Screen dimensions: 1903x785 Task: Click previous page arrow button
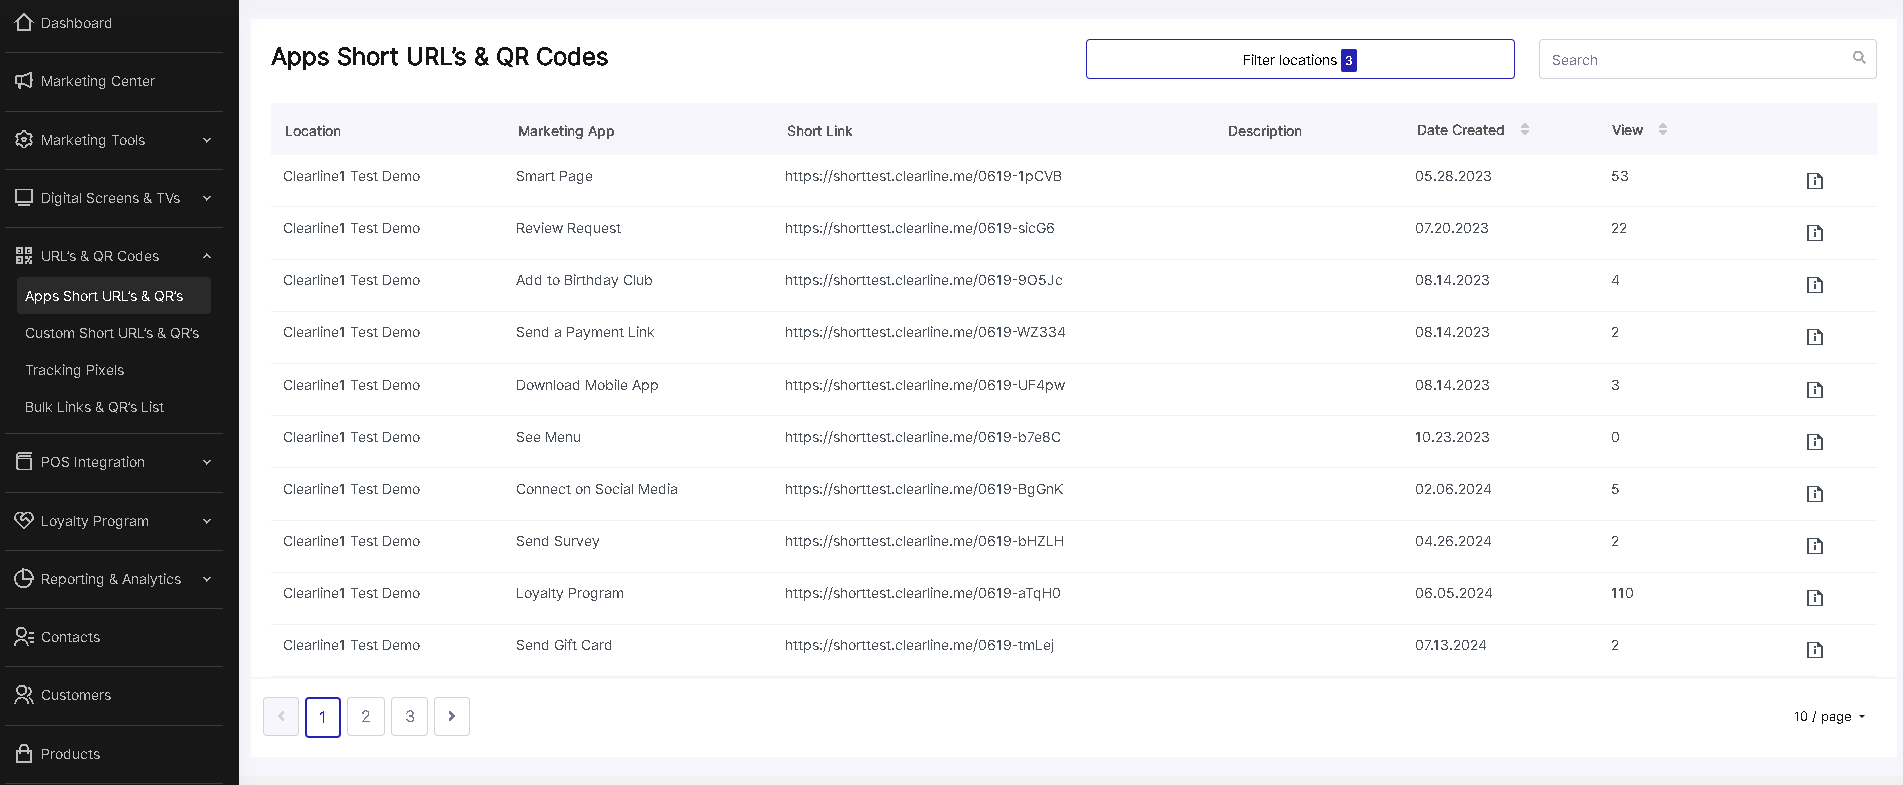[281, 716]
